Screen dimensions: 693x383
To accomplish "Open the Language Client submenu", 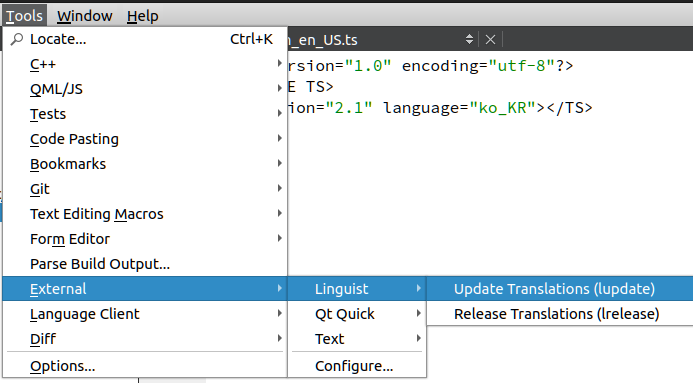I will tap(145, 314).
